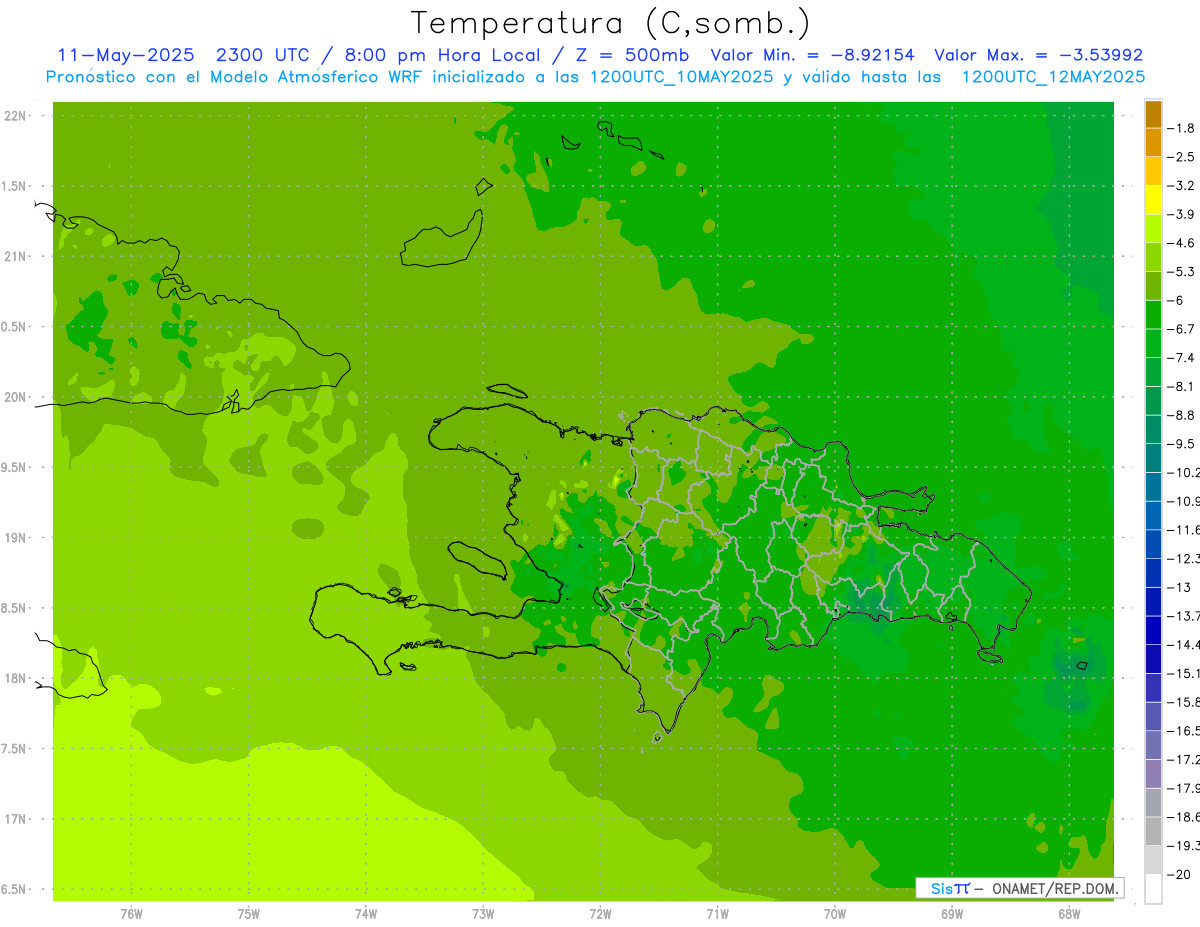Pick the gold swatch between -2.5 and -3.2

click(1153, 171)
